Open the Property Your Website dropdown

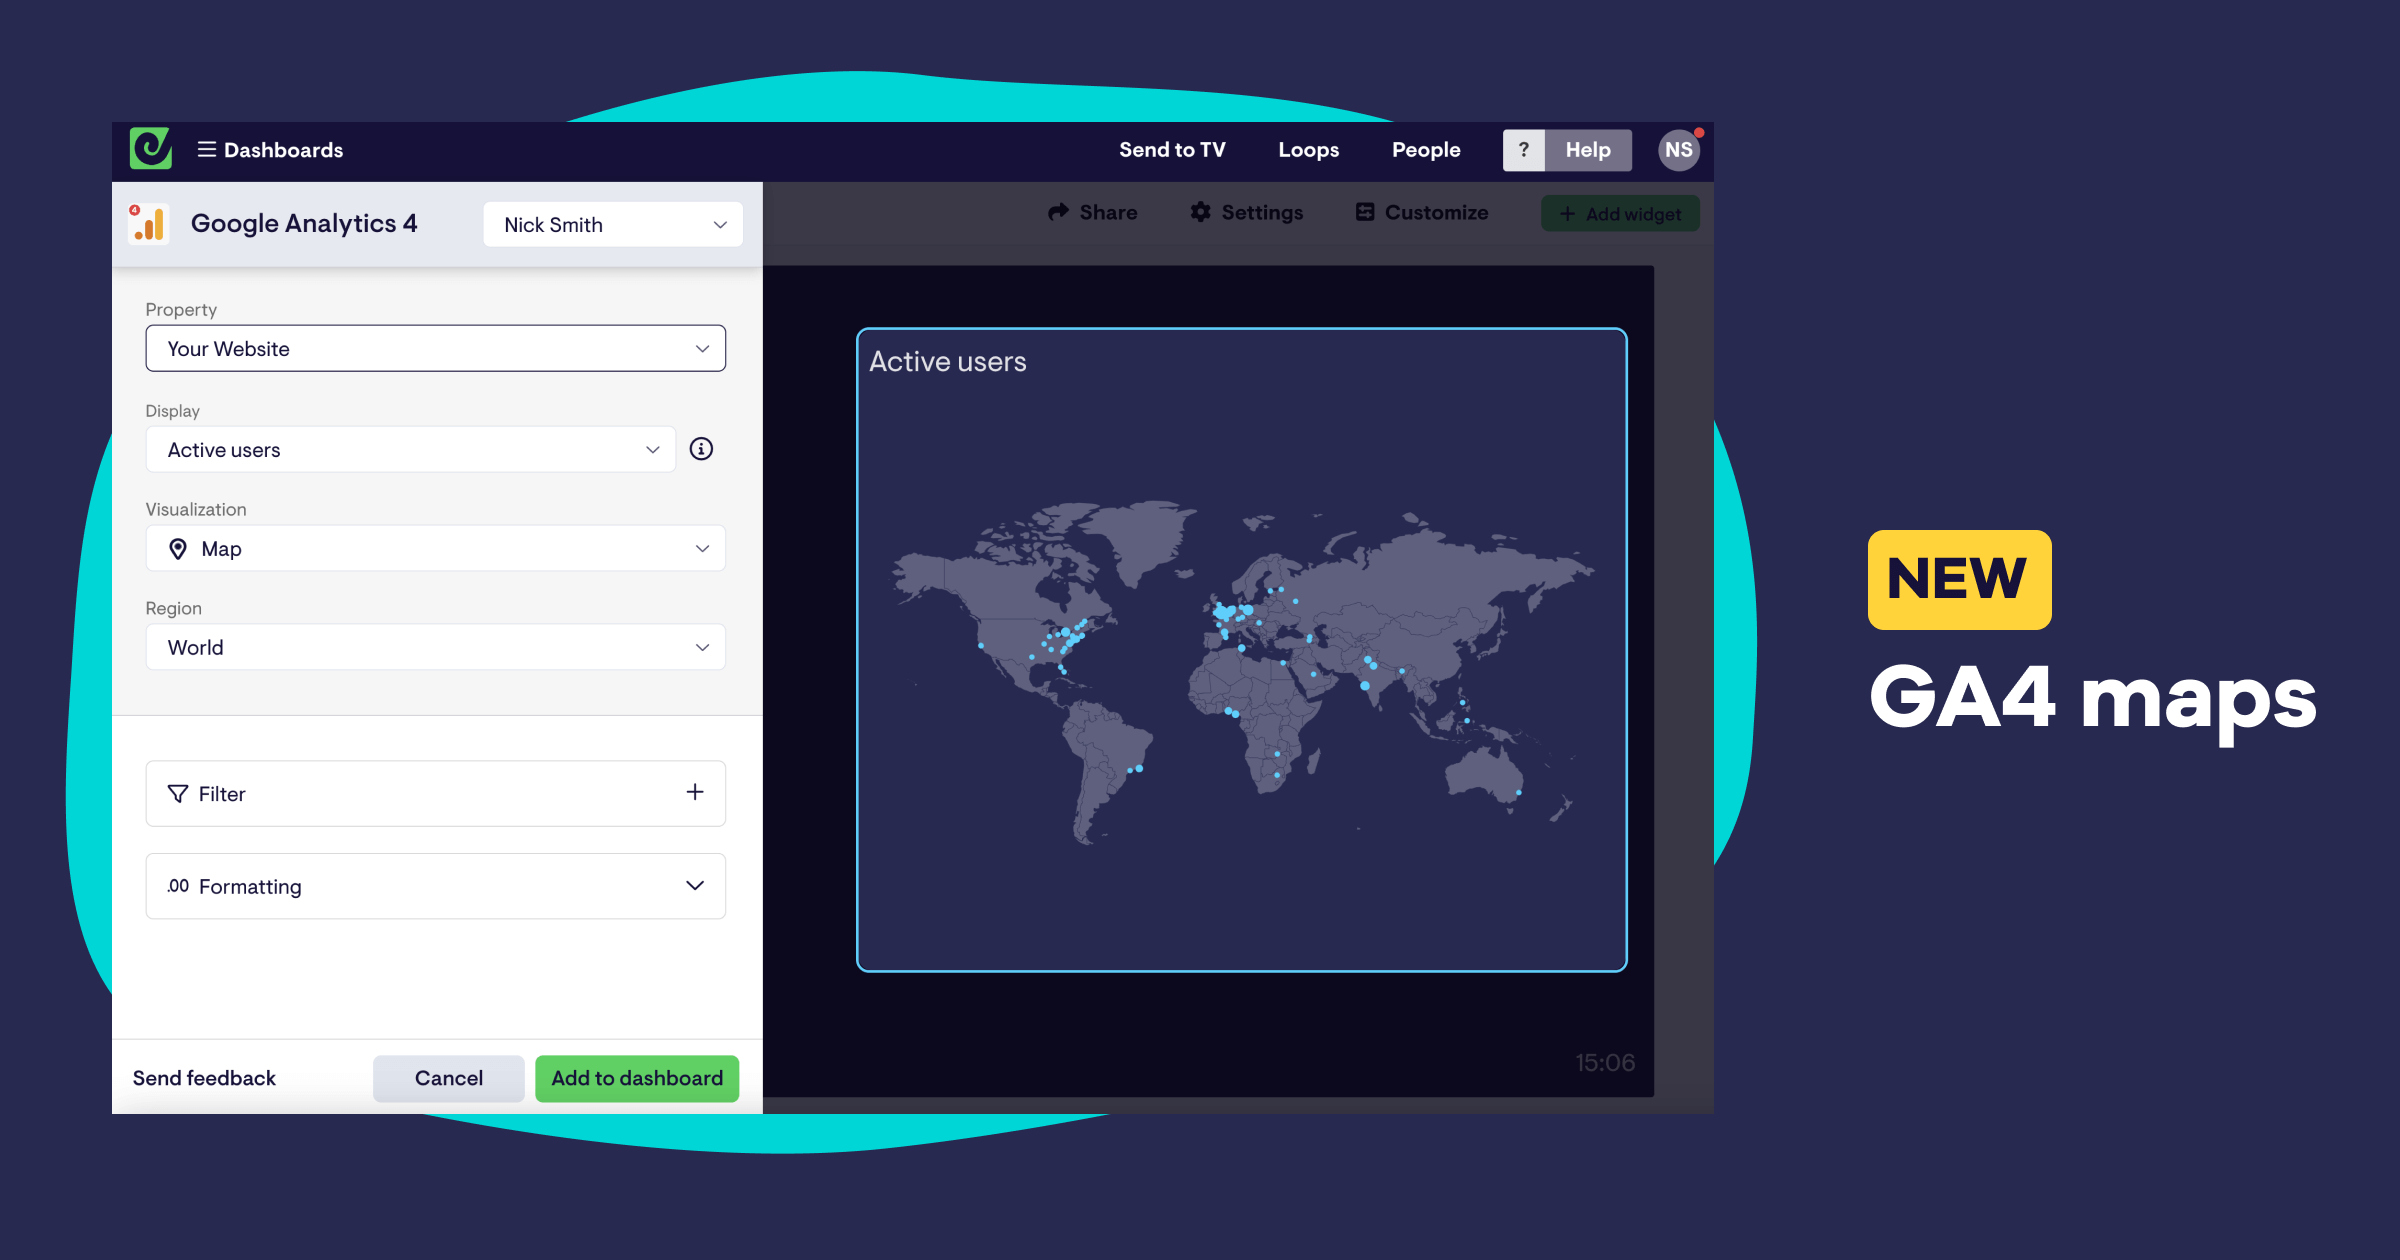click(436, 349)
